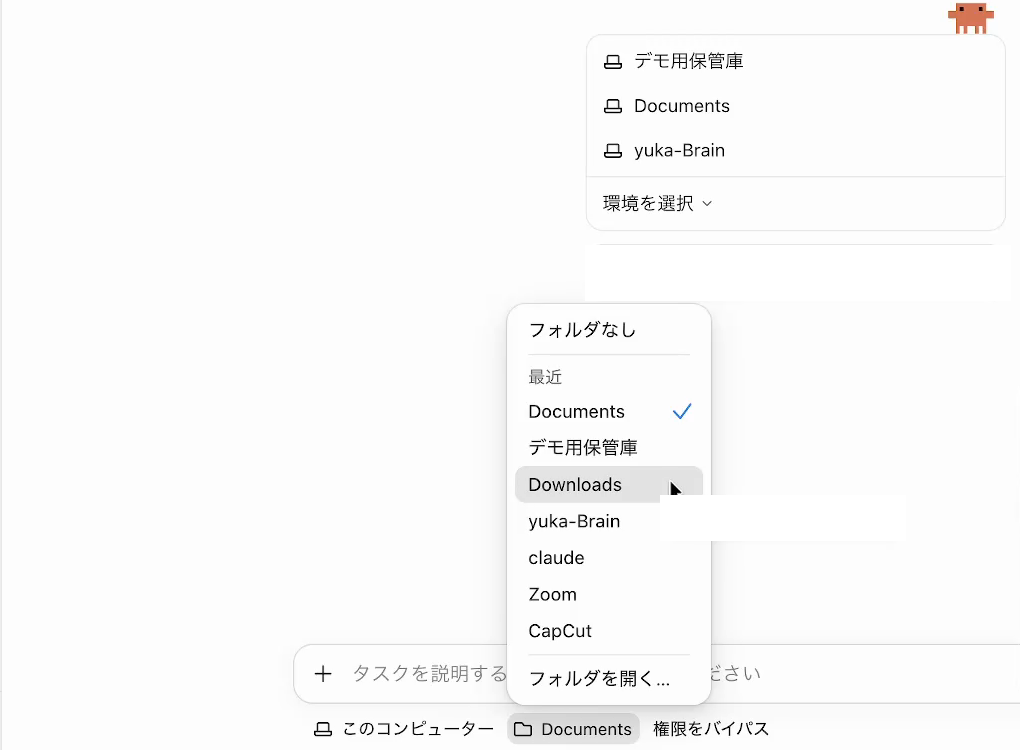Screen dimensions: 1020x750
Task: Open Documents folder selector at bottom
Action: point(573,729)
